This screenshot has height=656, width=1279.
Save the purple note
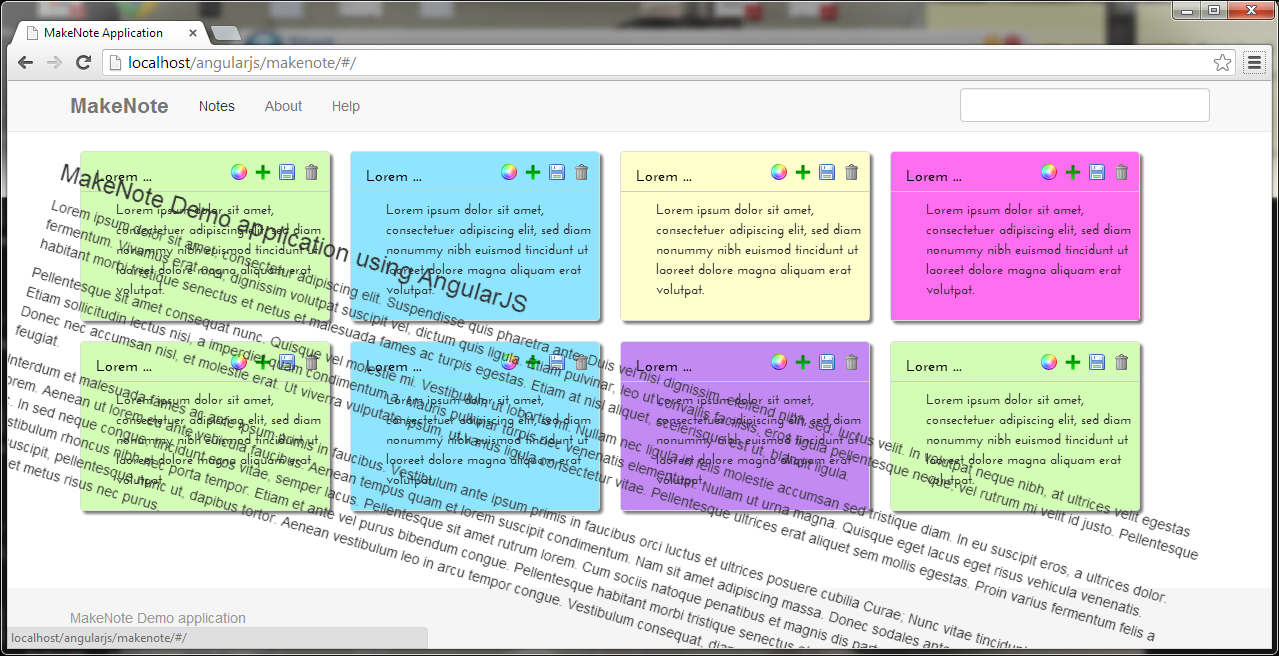827,362
